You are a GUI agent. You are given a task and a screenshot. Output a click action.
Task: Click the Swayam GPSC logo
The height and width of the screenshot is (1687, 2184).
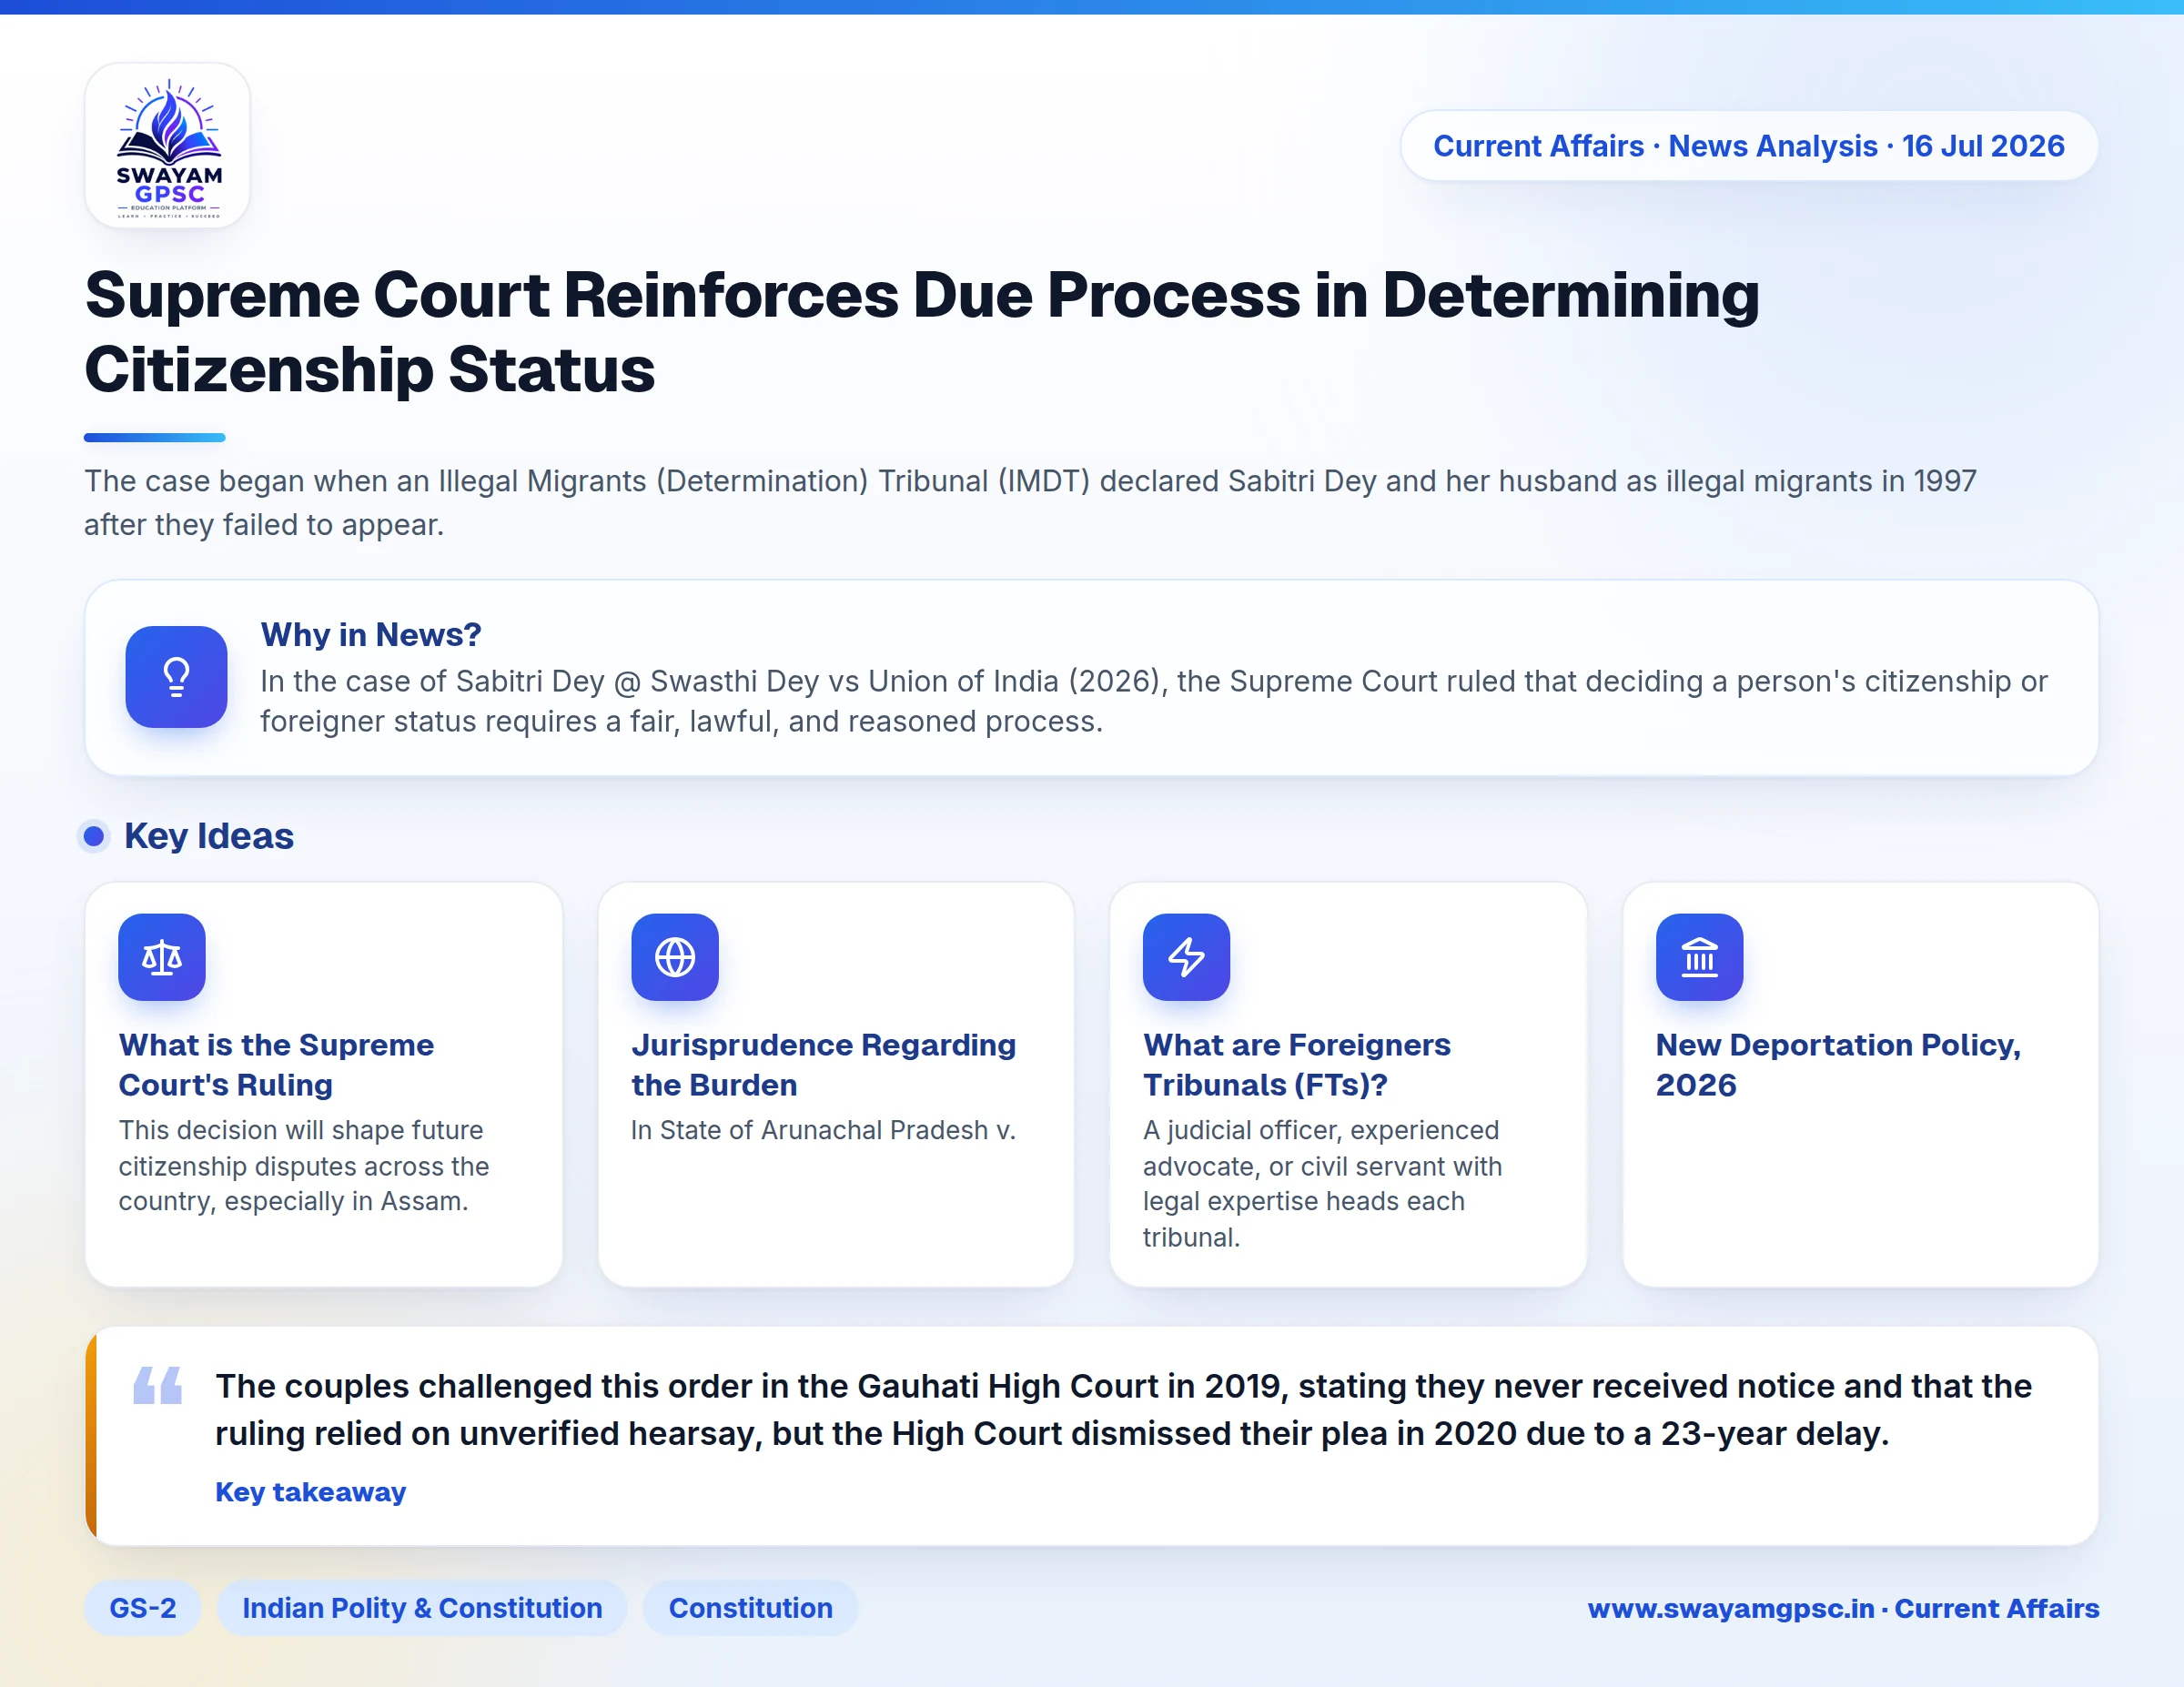pos(168,146)
